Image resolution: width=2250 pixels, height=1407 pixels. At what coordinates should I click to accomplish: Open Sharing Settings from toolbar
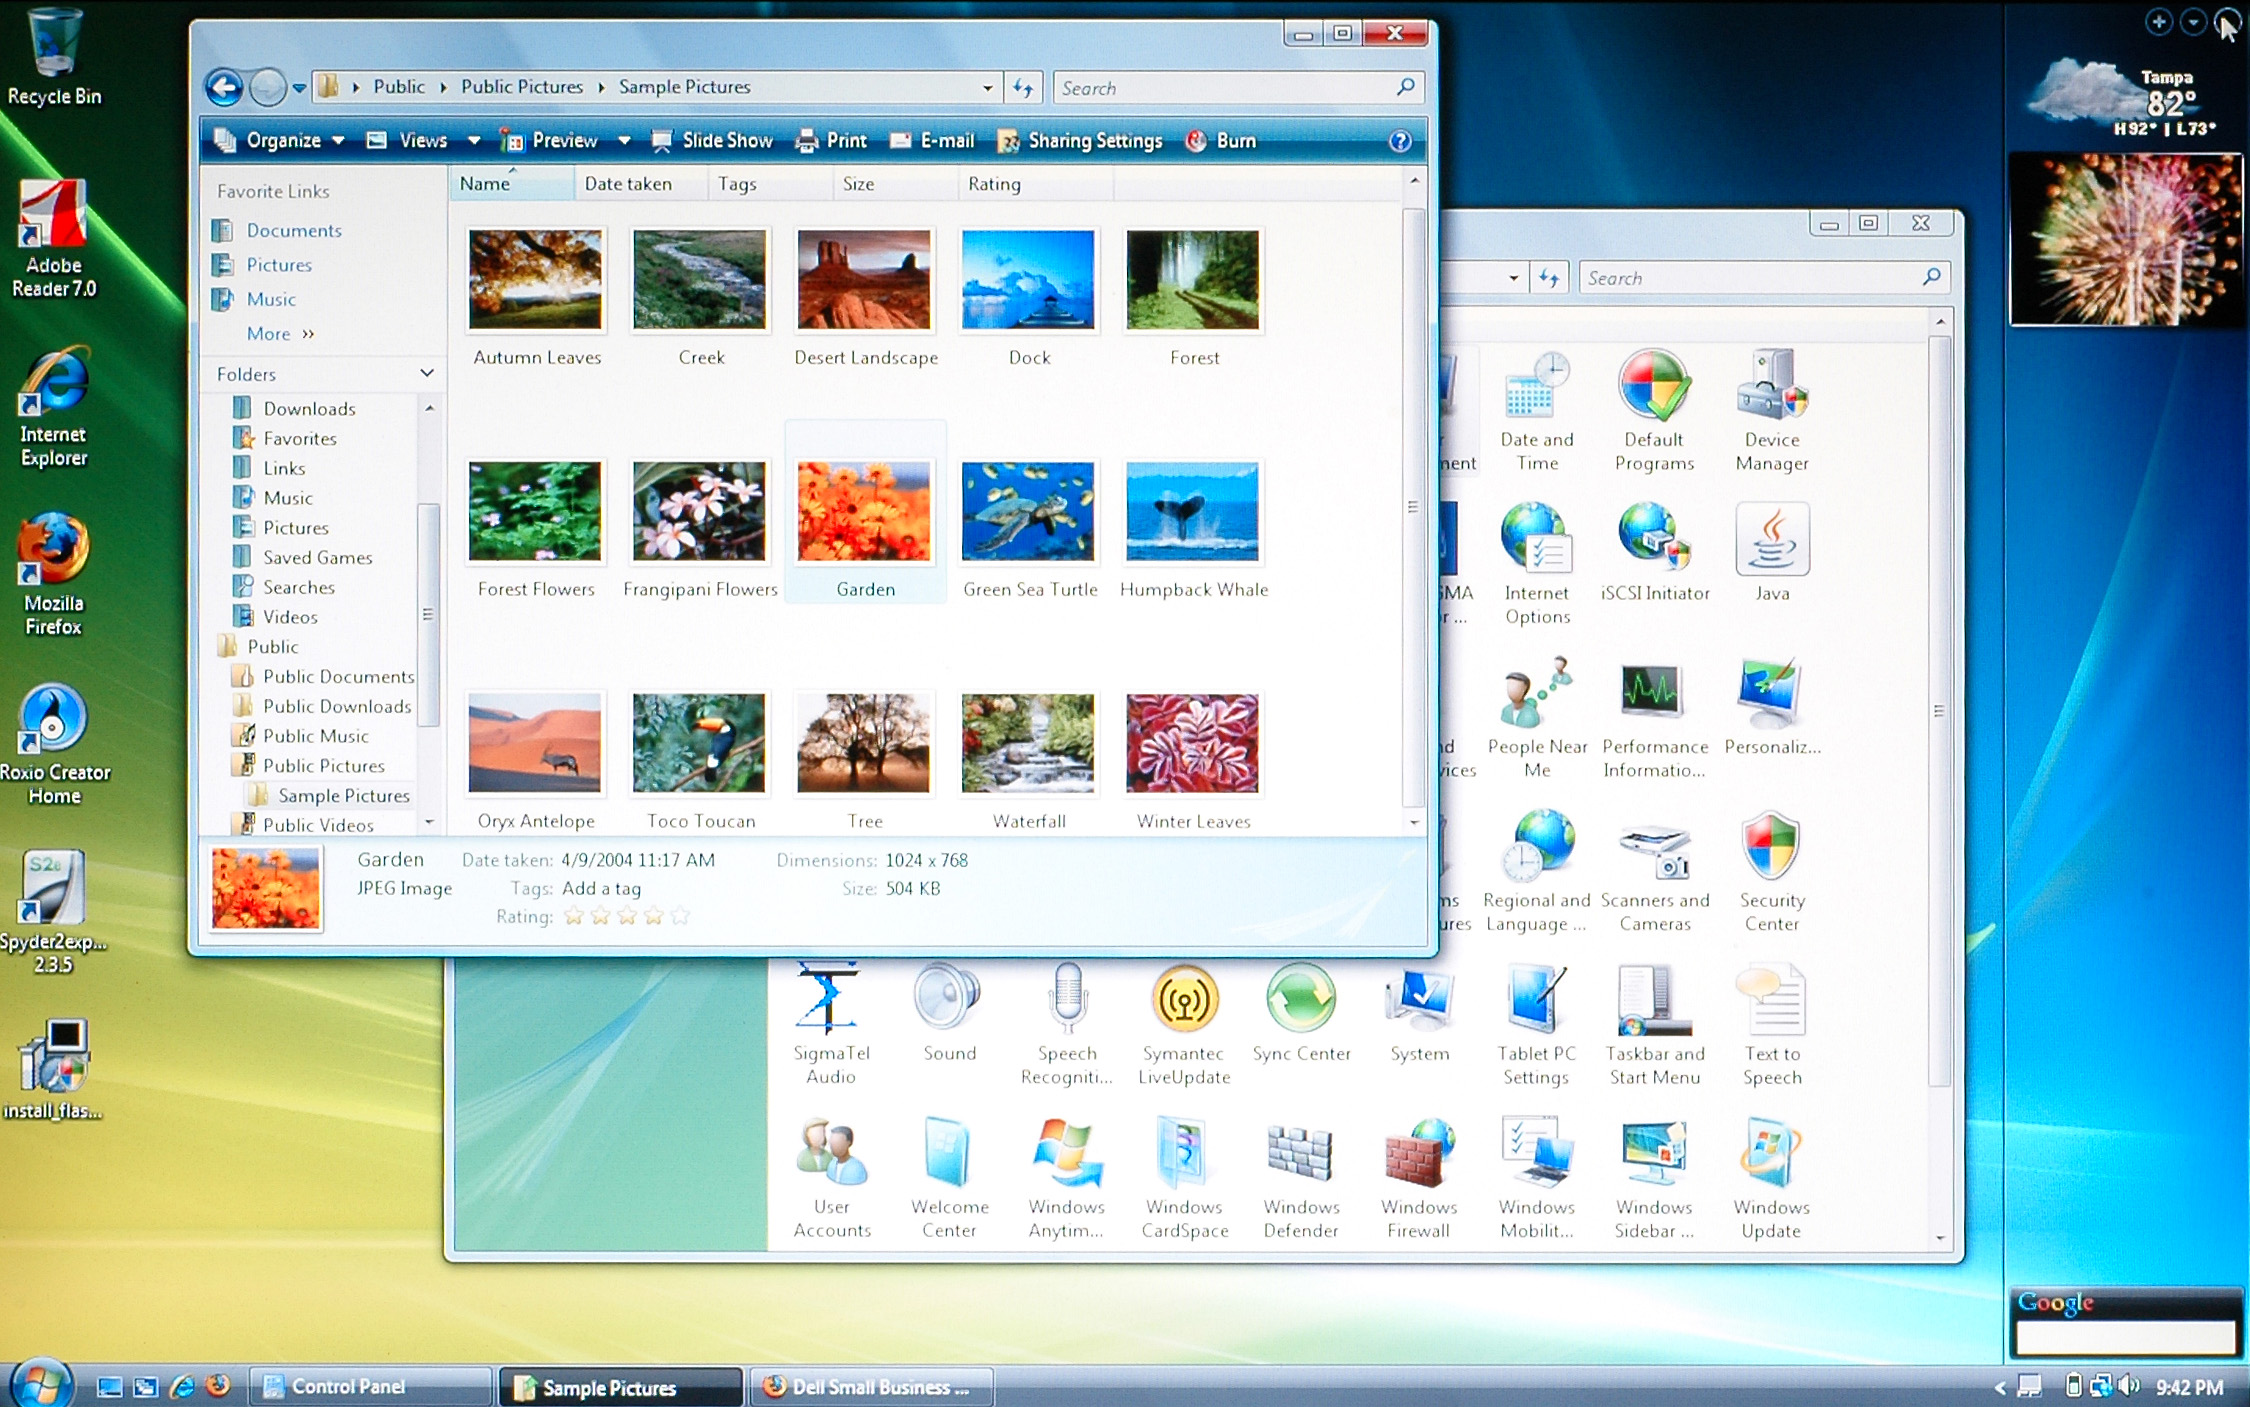click(x=1080, y=141)
